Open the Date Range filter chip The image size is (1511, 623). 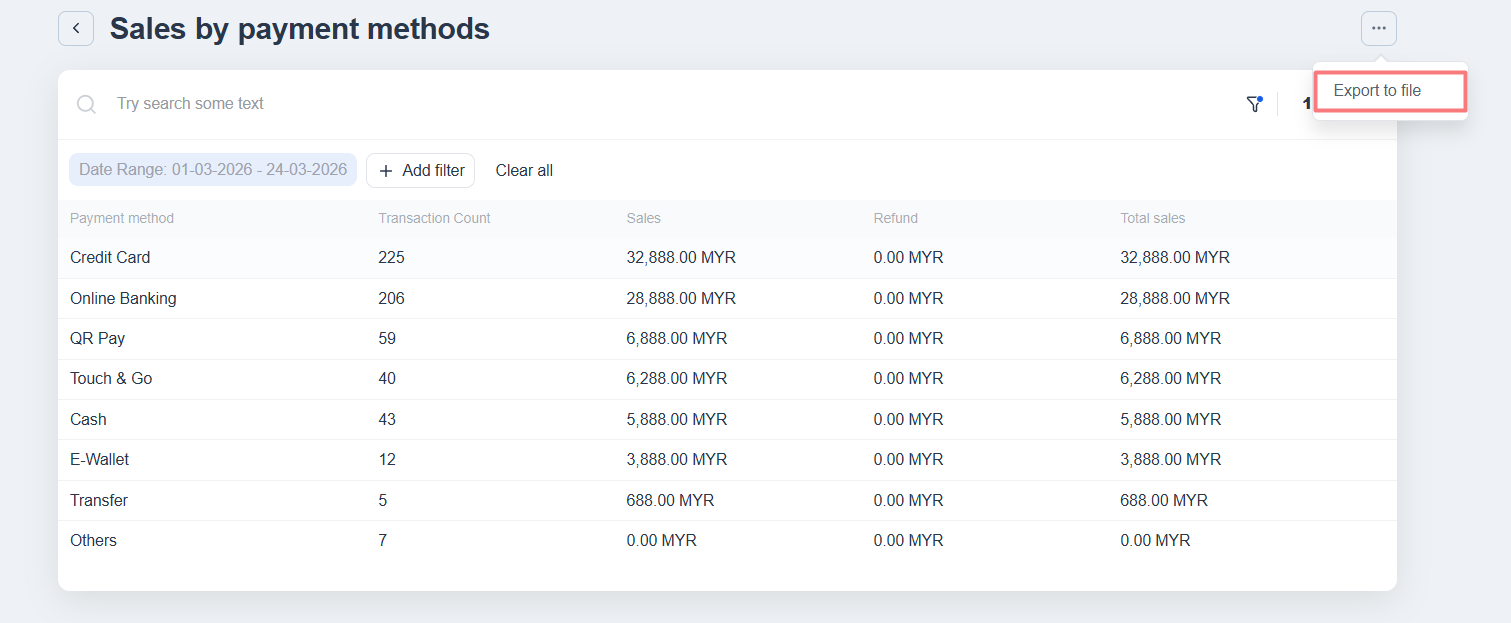[x=213, y=170]
